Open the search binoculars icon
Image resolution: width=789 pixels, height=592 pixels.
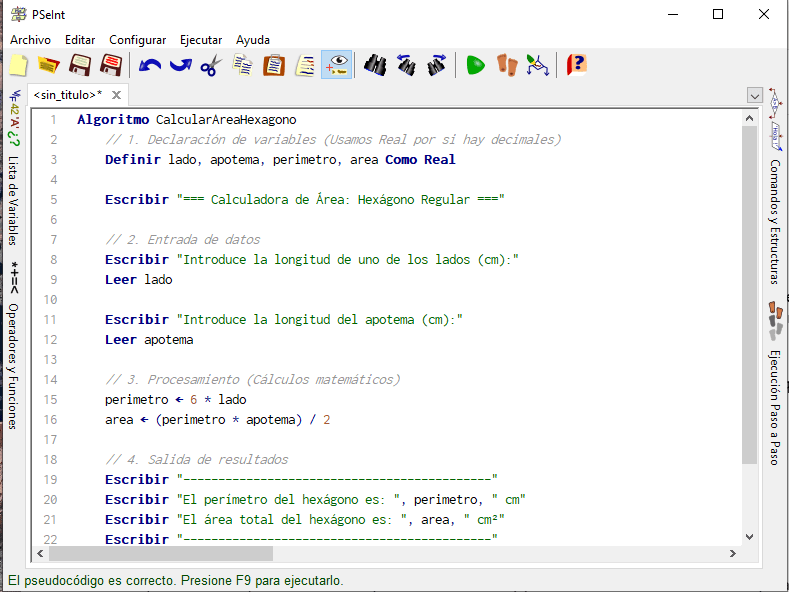(x=375, y=66)
